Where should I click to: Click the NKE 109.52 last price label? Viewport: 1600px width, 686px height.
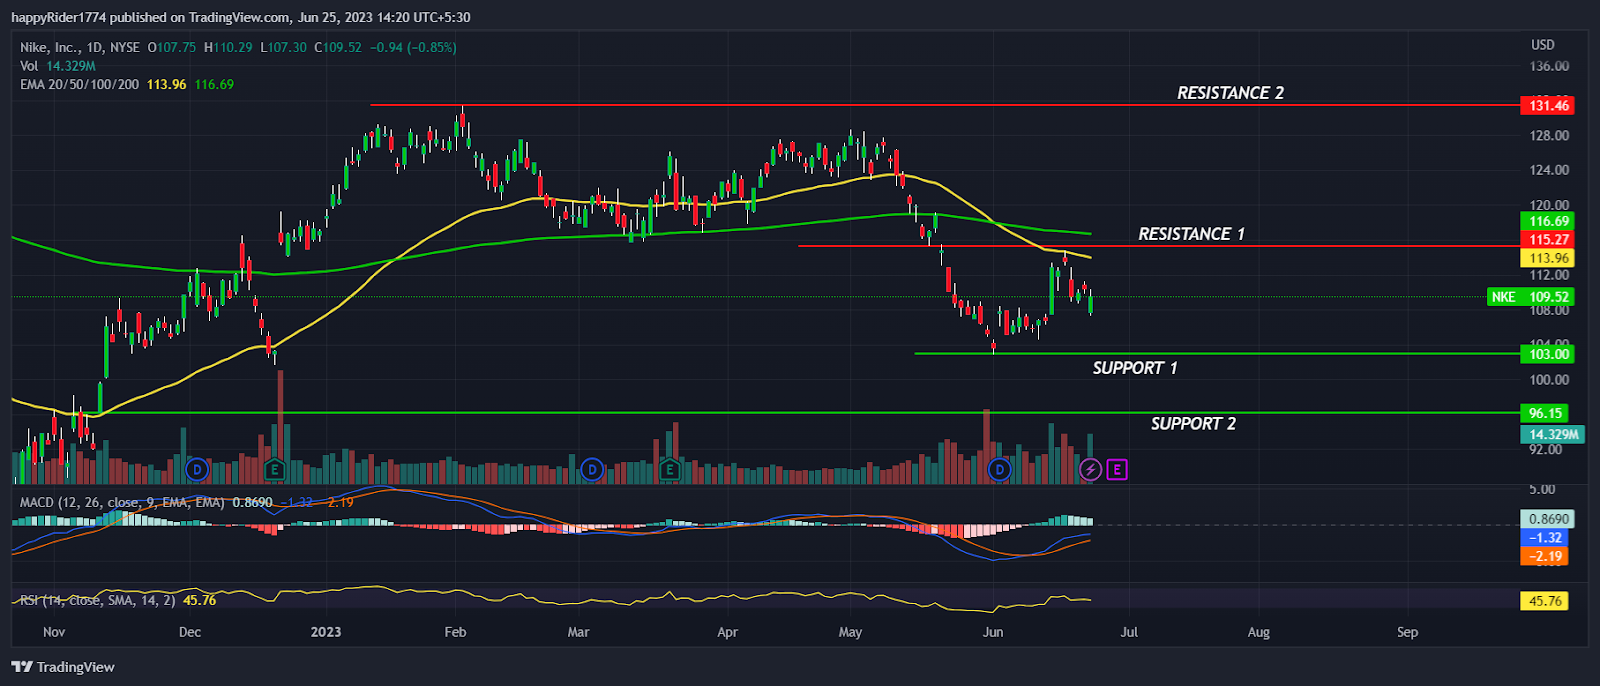click(1531, 297)
